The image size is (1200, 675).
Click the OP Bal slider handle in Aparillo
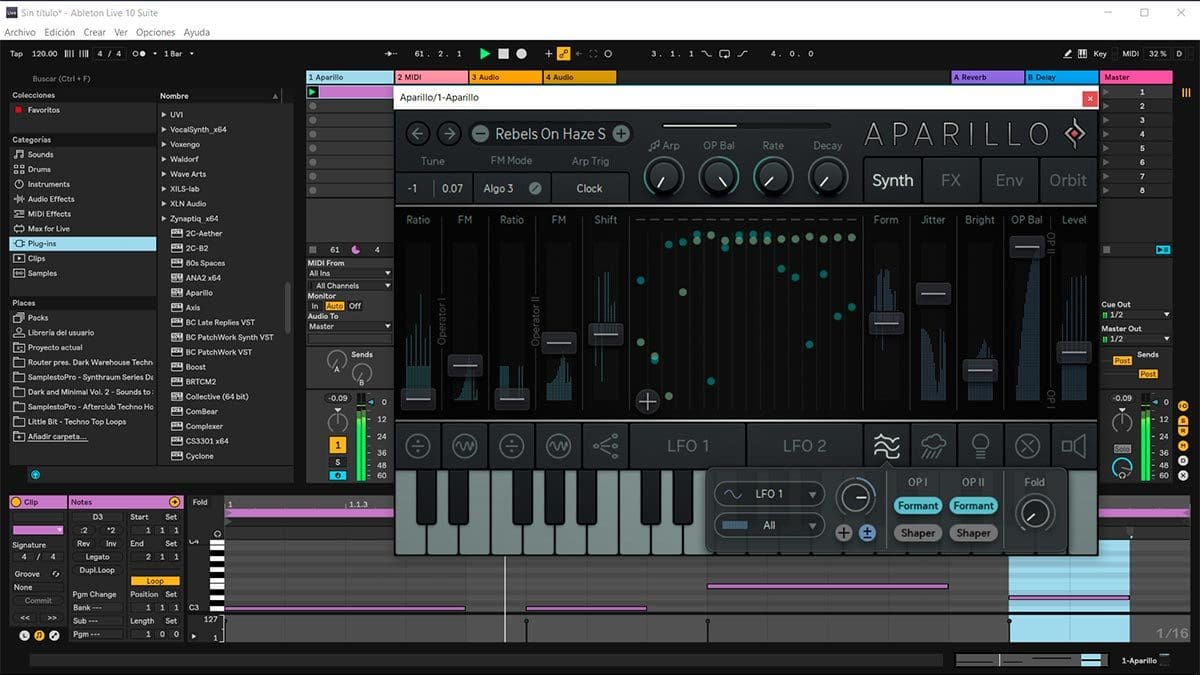coord(1027,246)
